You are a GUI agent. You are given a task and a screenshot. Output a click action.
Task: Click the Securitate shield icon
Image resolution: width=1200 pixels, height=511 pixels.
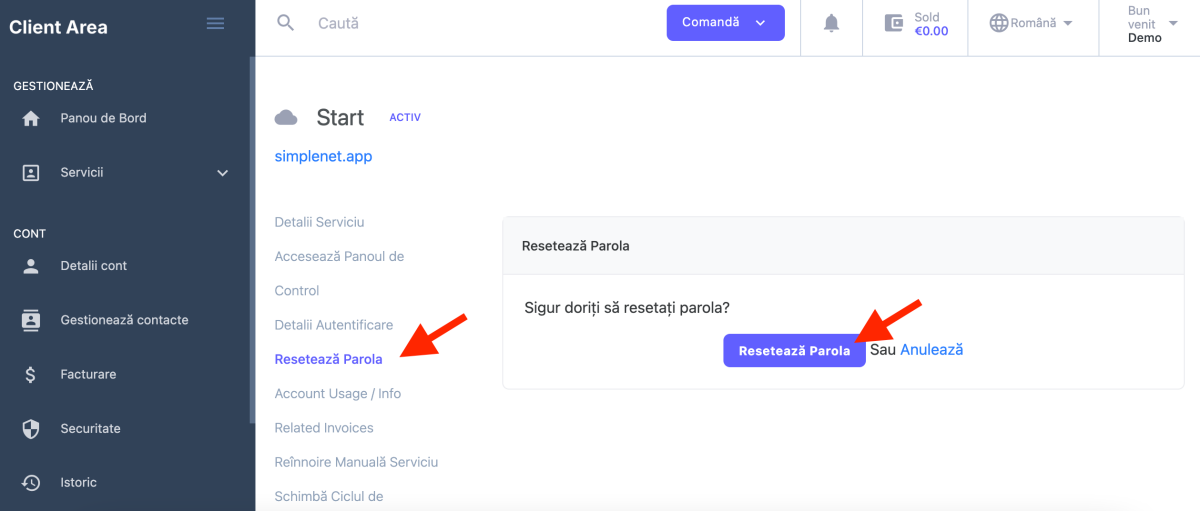pyautogui.click(x=31, y=429)
